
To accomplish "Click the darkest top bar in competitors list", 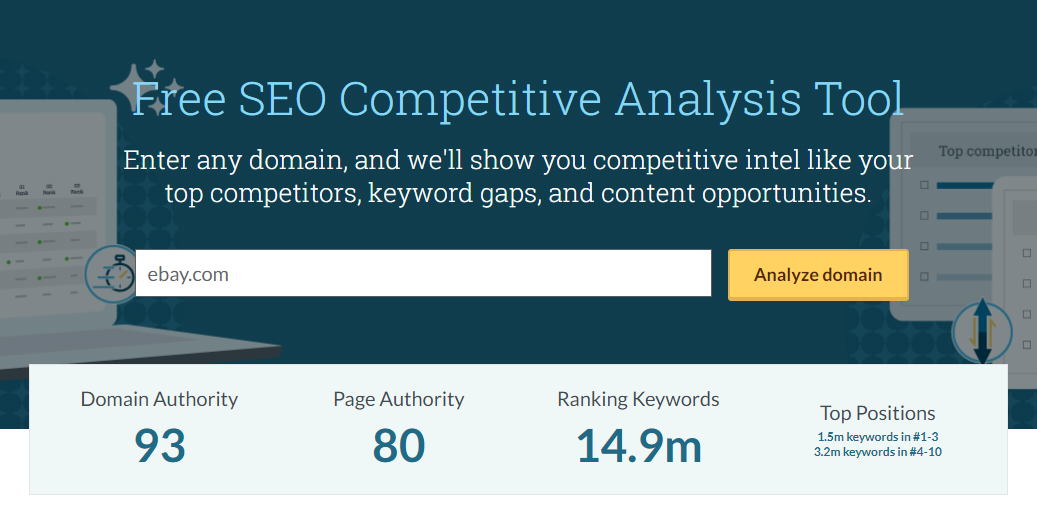I will [x=962, y=185].
